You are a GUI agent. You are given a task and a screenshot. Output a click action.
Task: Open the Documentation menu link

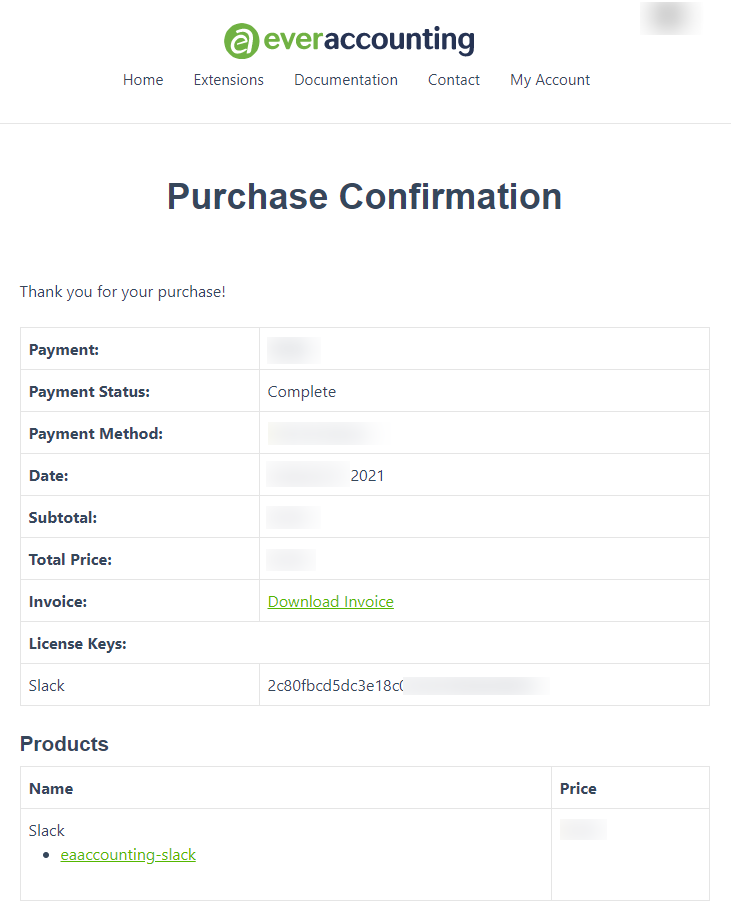click(x=346, y=80)
